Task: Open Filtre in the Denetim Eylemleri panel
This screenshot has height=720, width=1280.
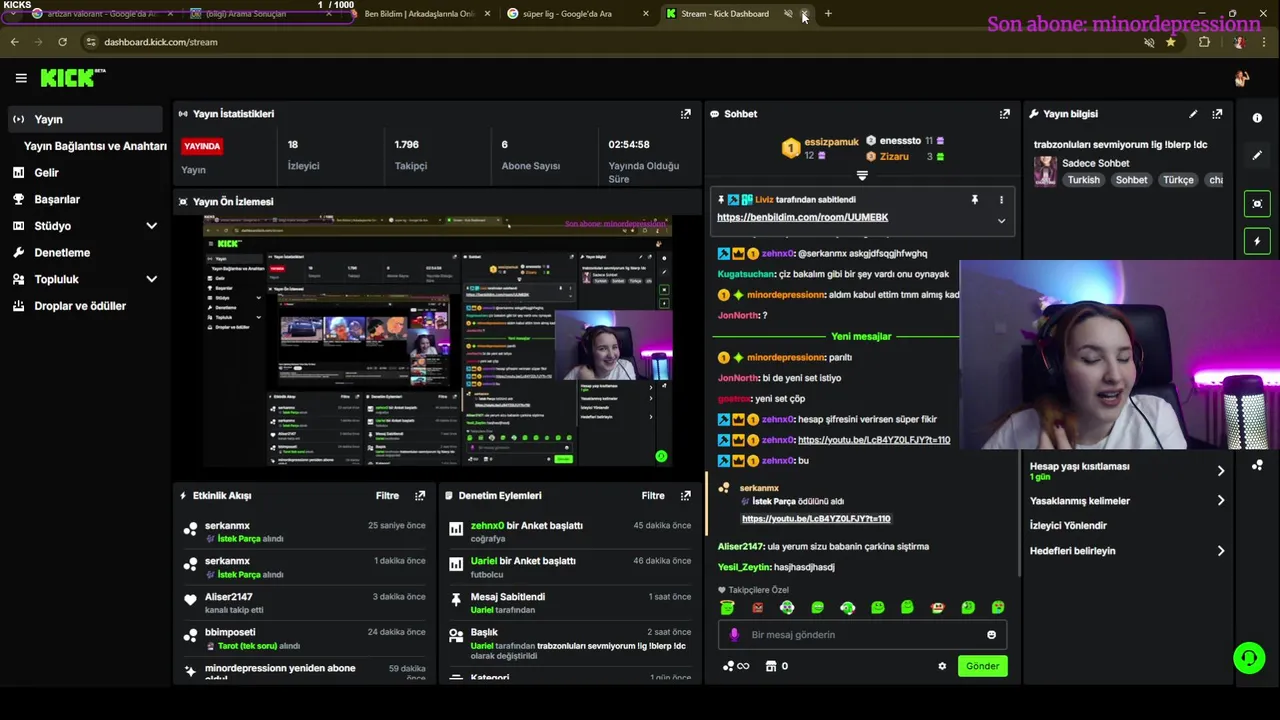Action: pyautogui.click(x=653, y=495)
